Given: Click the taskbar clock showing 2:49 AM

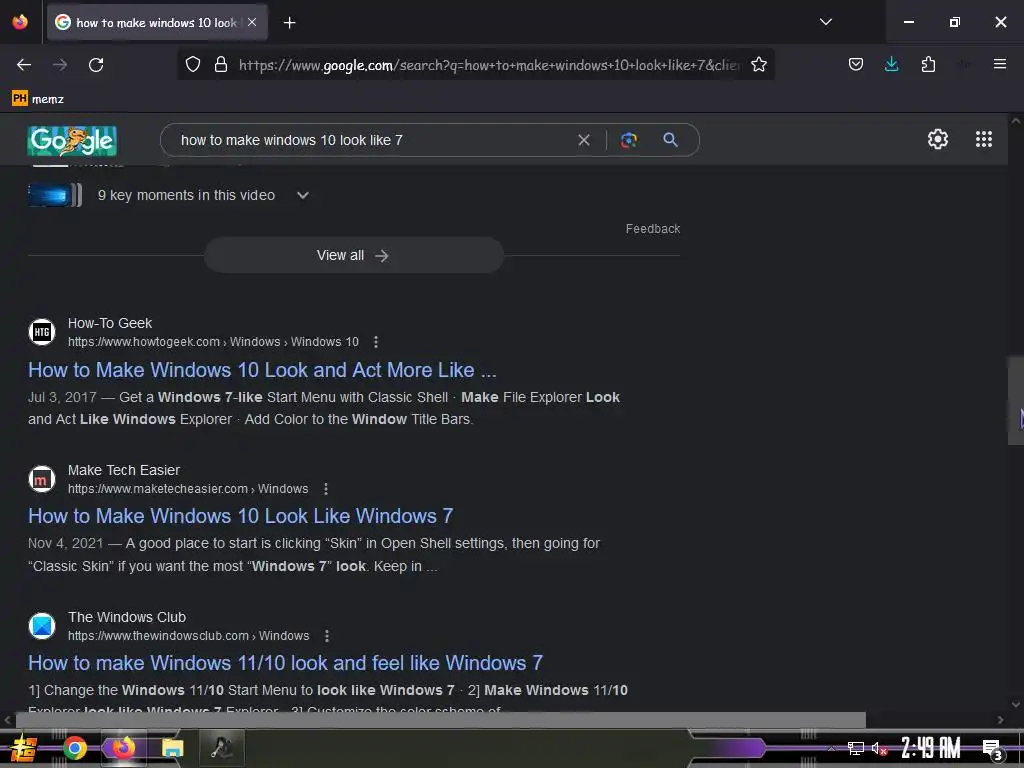Looking at the screenshot, I should point(930,748).
